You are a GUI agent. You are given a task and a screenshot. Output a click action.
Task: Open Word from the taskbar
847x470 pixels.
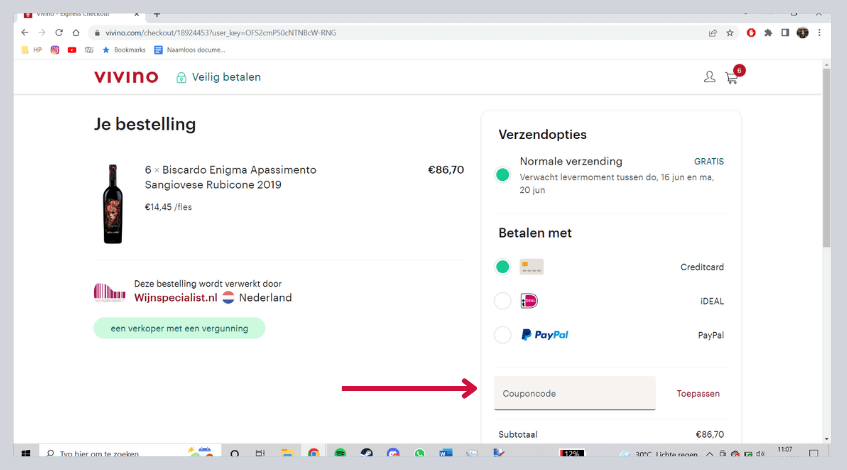[446, 453]
